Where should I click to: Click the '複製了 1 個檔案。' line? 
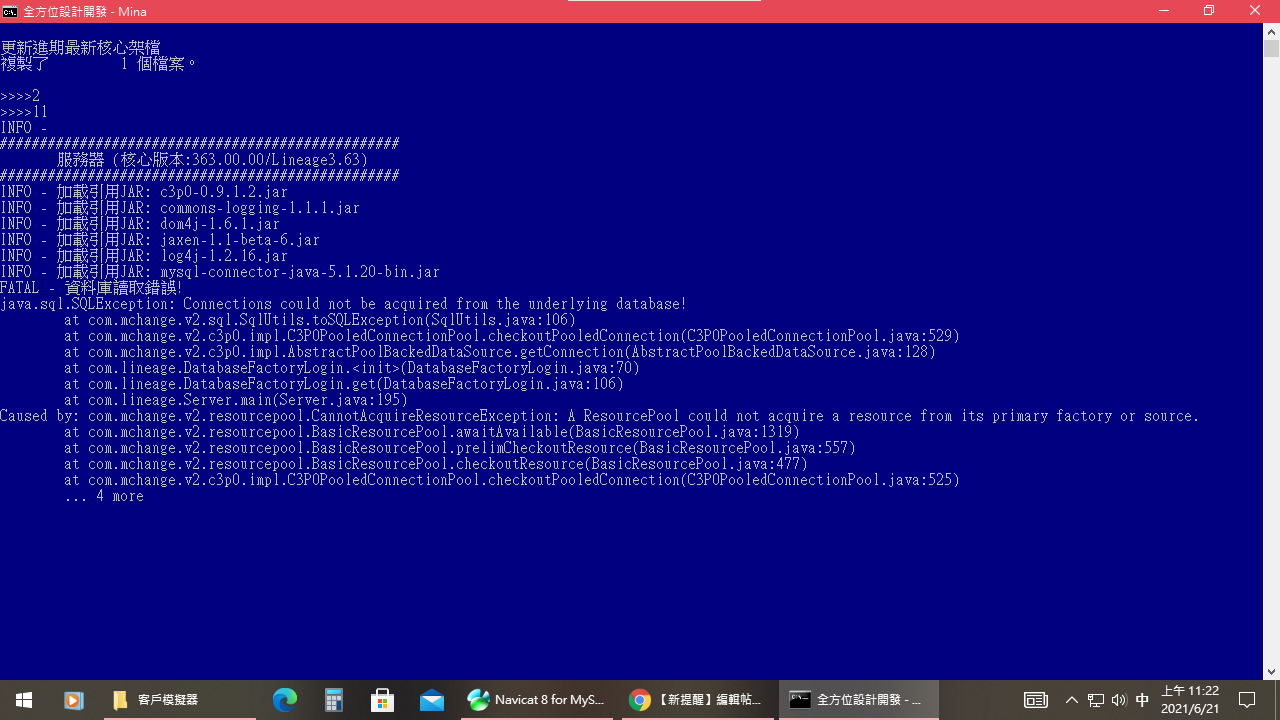[x=98, y=64]
